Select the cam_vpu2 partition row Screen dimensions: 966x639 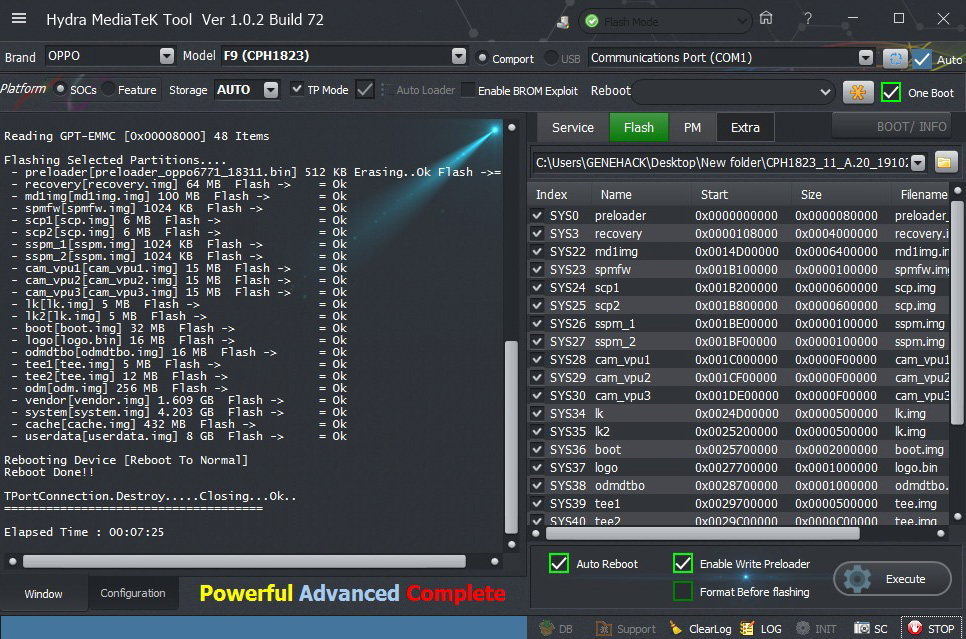point(740,378)
